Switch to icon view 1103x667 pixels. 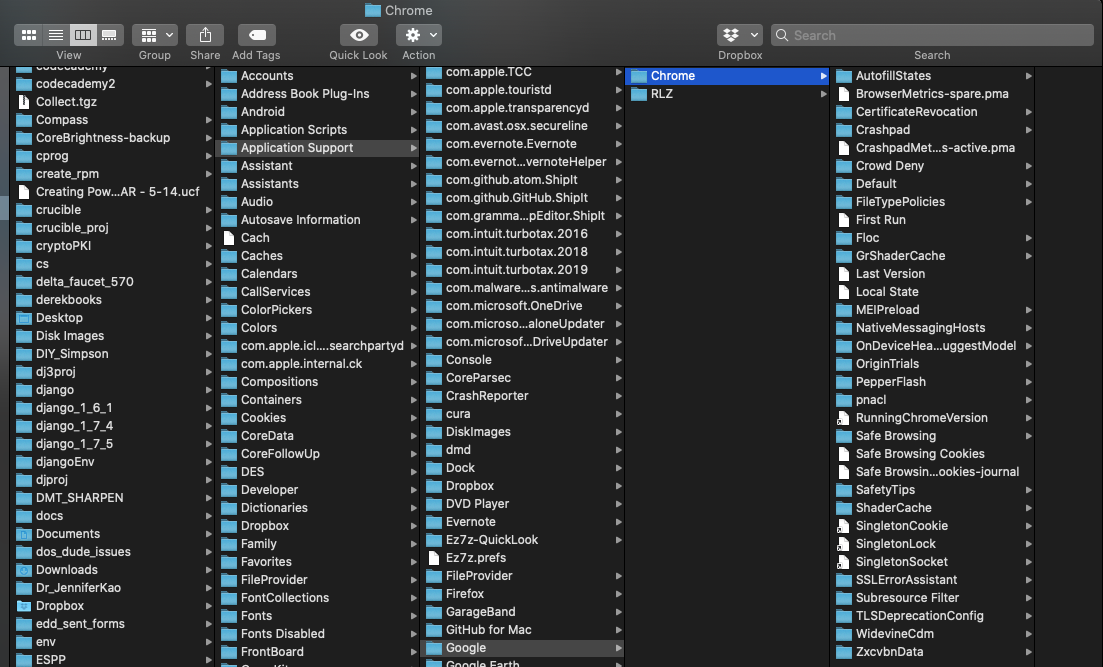point(29,34)
